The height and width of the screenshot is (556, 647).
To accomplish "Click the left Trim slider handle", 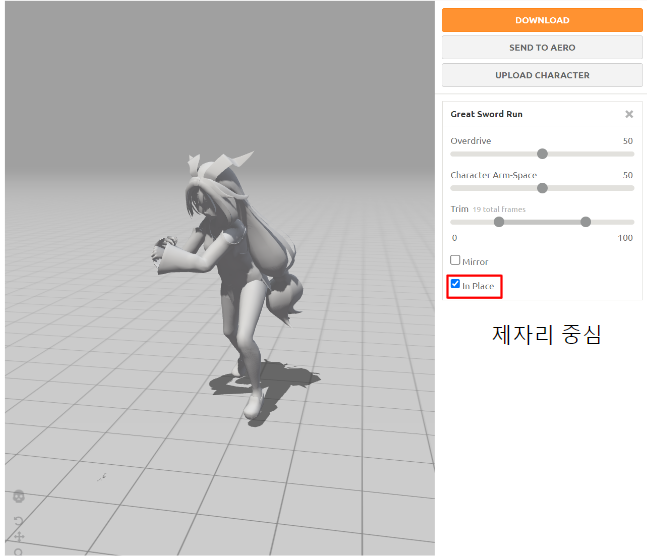I will [499, 222].
